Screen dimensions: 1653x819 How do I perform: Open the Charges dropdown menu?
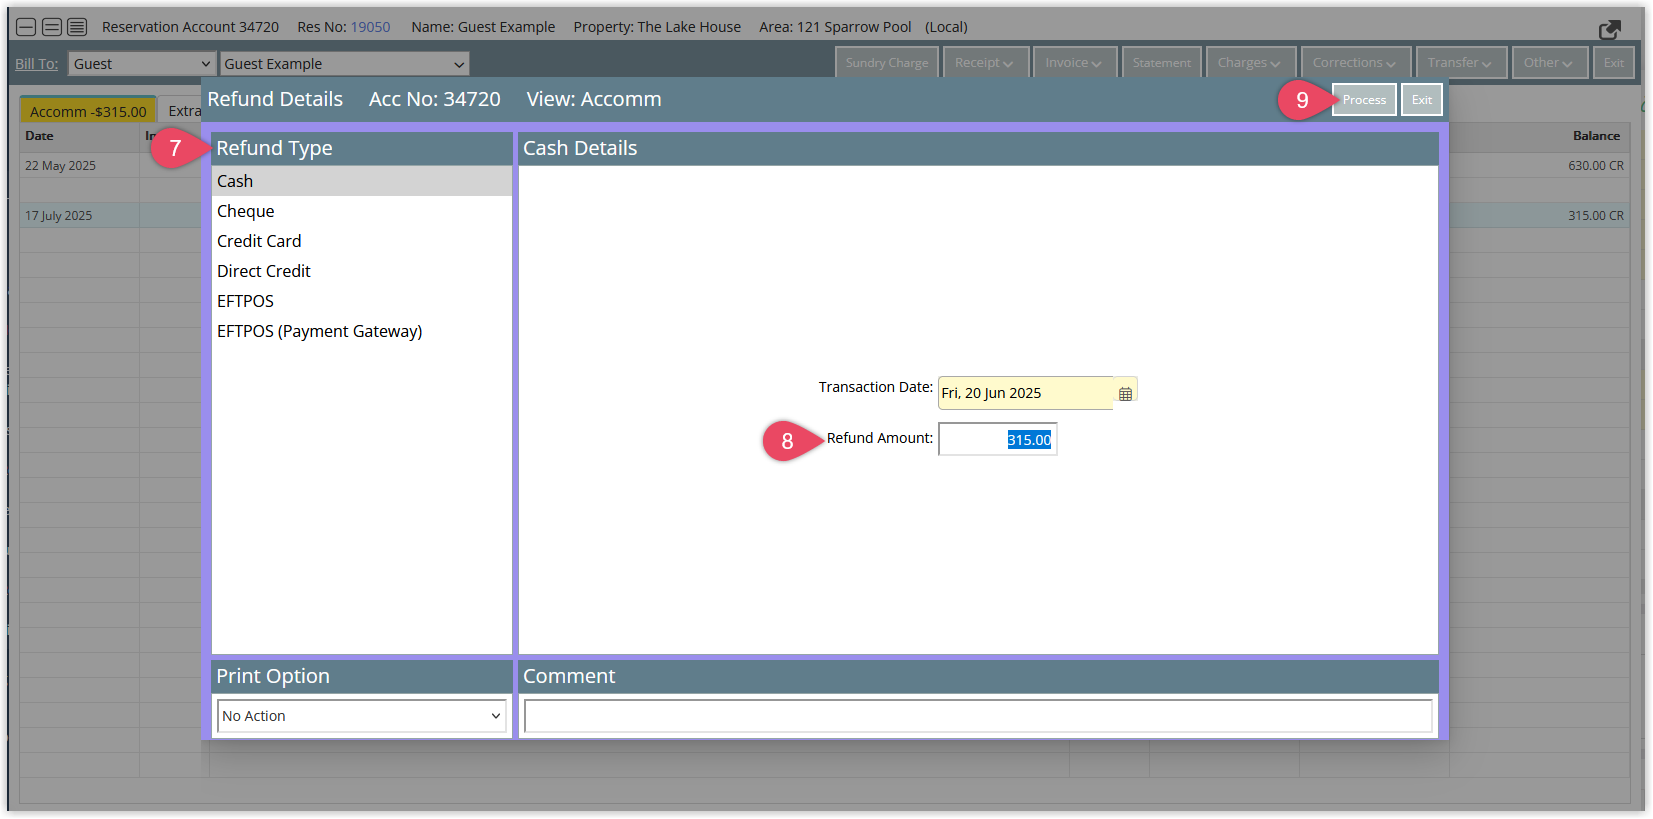point(1250,63)
